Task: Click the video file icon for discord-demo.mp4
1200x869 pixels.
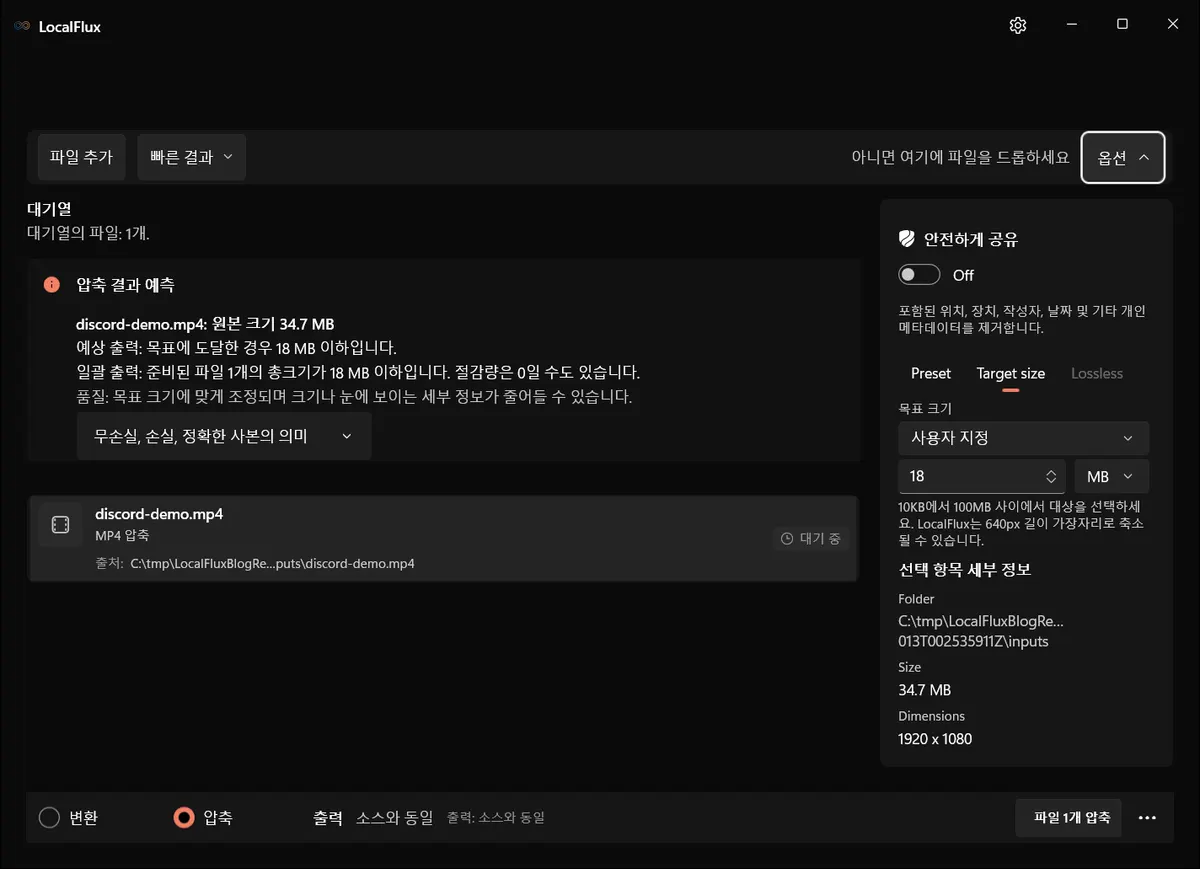Action: point(60,525)
